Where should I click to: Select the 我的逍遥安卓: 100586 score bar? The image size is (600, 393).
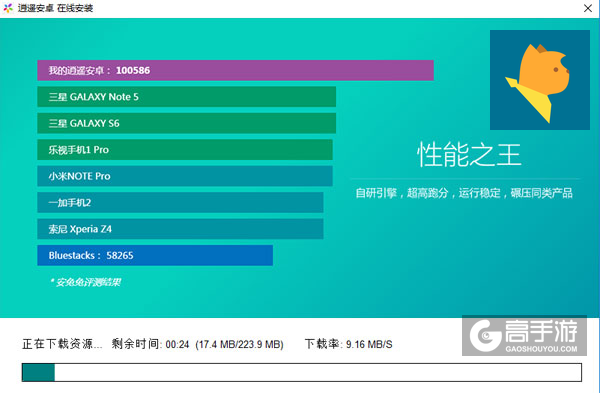point(235,70)
